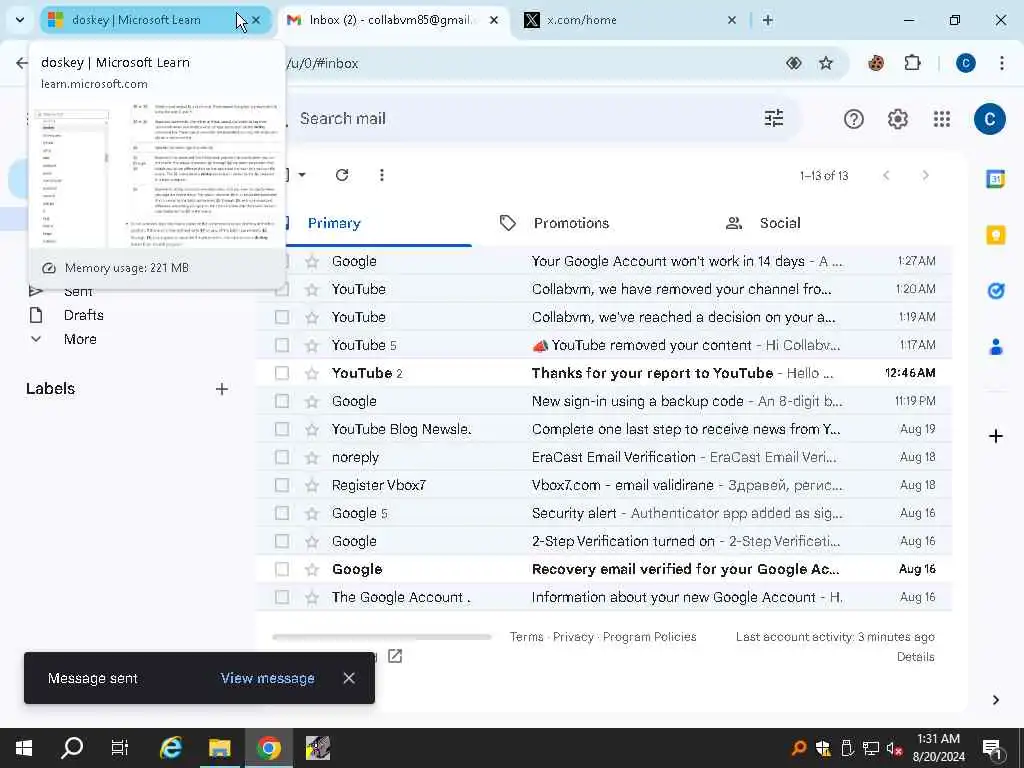Select Vbox7.com email checkbox

[281, 485]
